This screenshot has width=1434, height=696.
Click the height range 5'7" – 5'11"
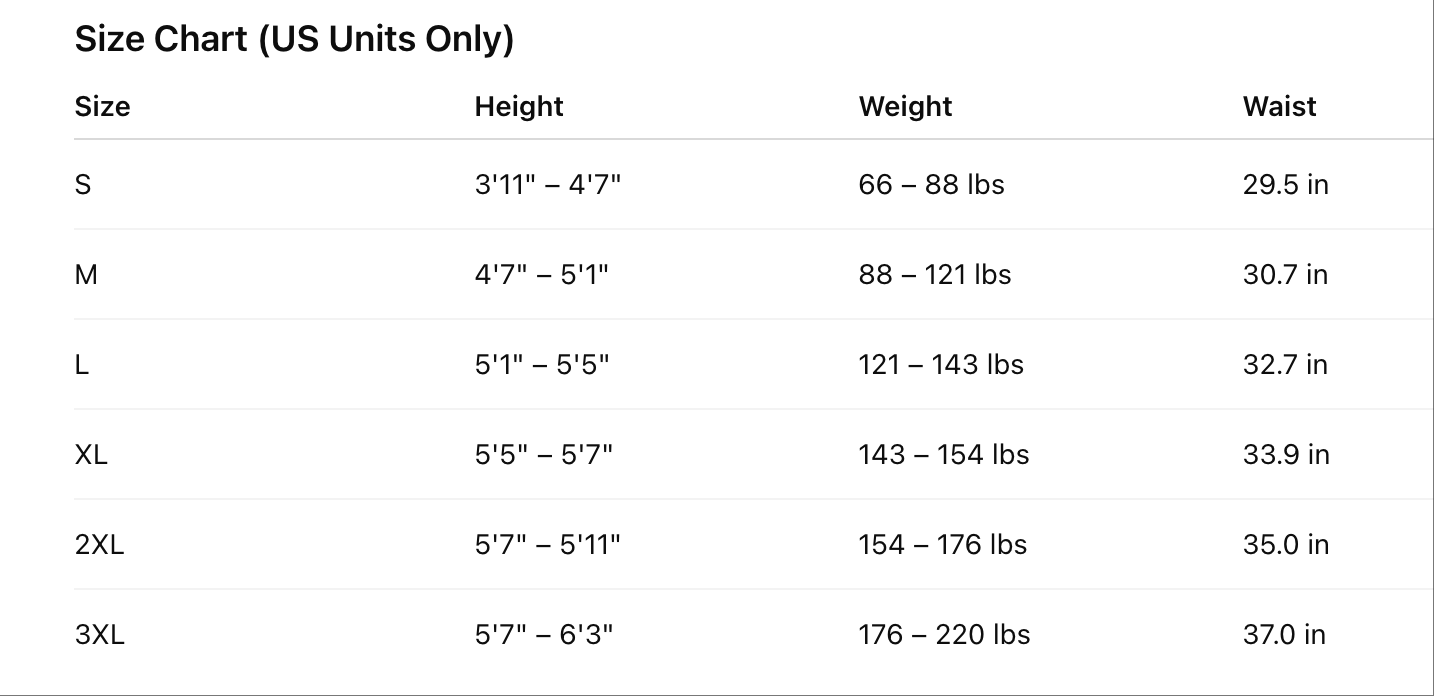click(x=547, y=544)
